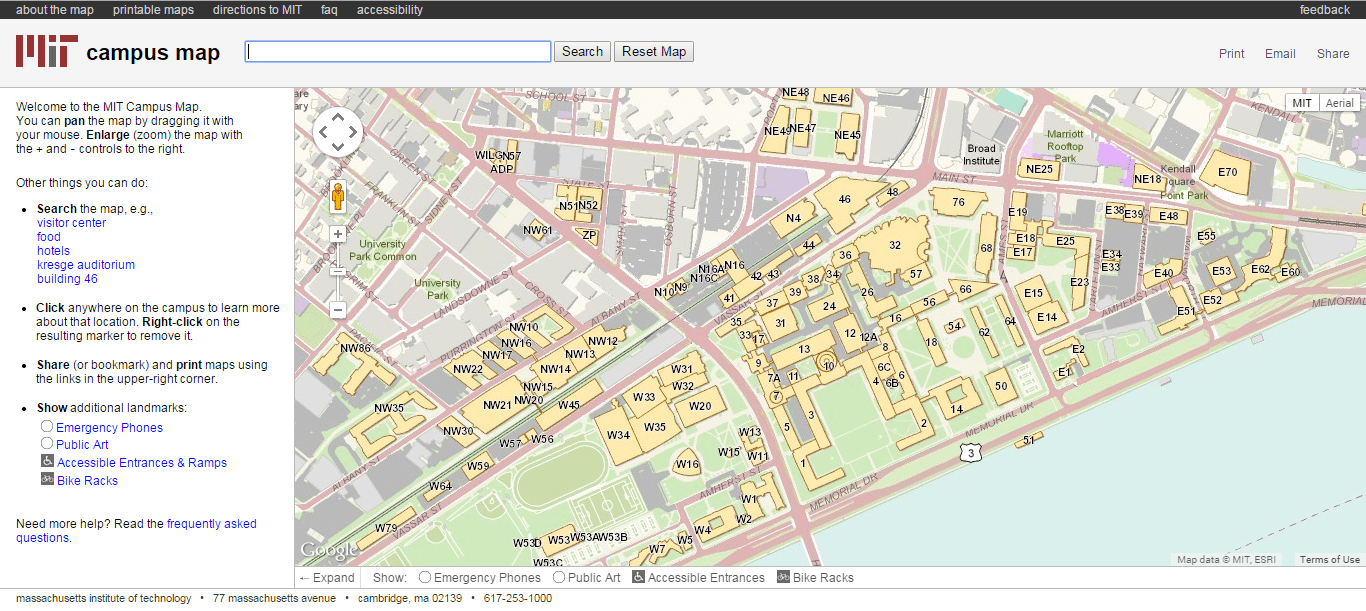Click the sidebar wheelchair accessibility icon
Image resolution: width=1366 pixels, height=611 pixels.
(x=47, y=461)
